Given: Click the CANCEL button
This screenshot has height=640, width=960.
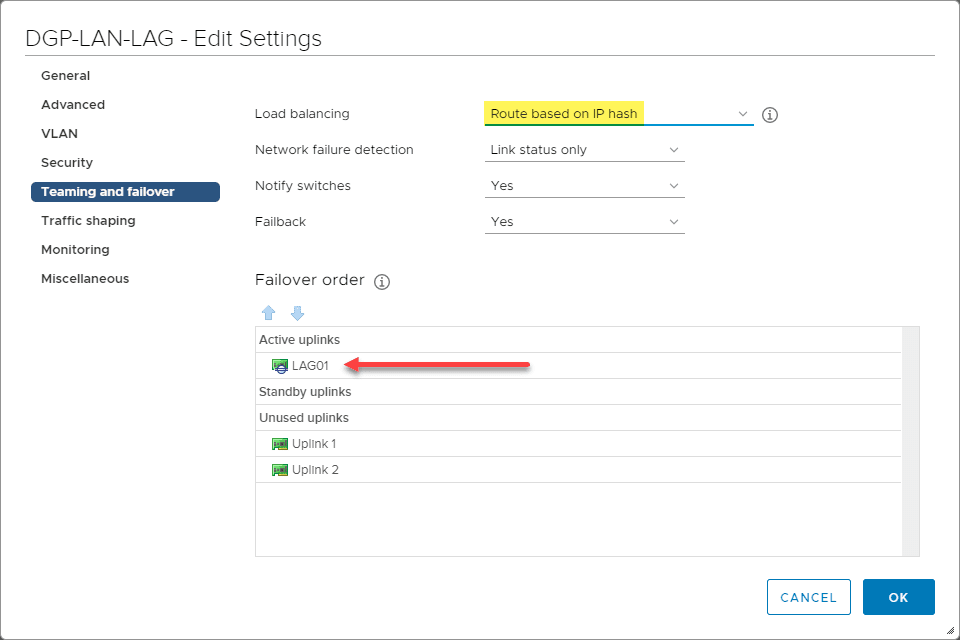Looking at the screenshot, I should (808, 597).
